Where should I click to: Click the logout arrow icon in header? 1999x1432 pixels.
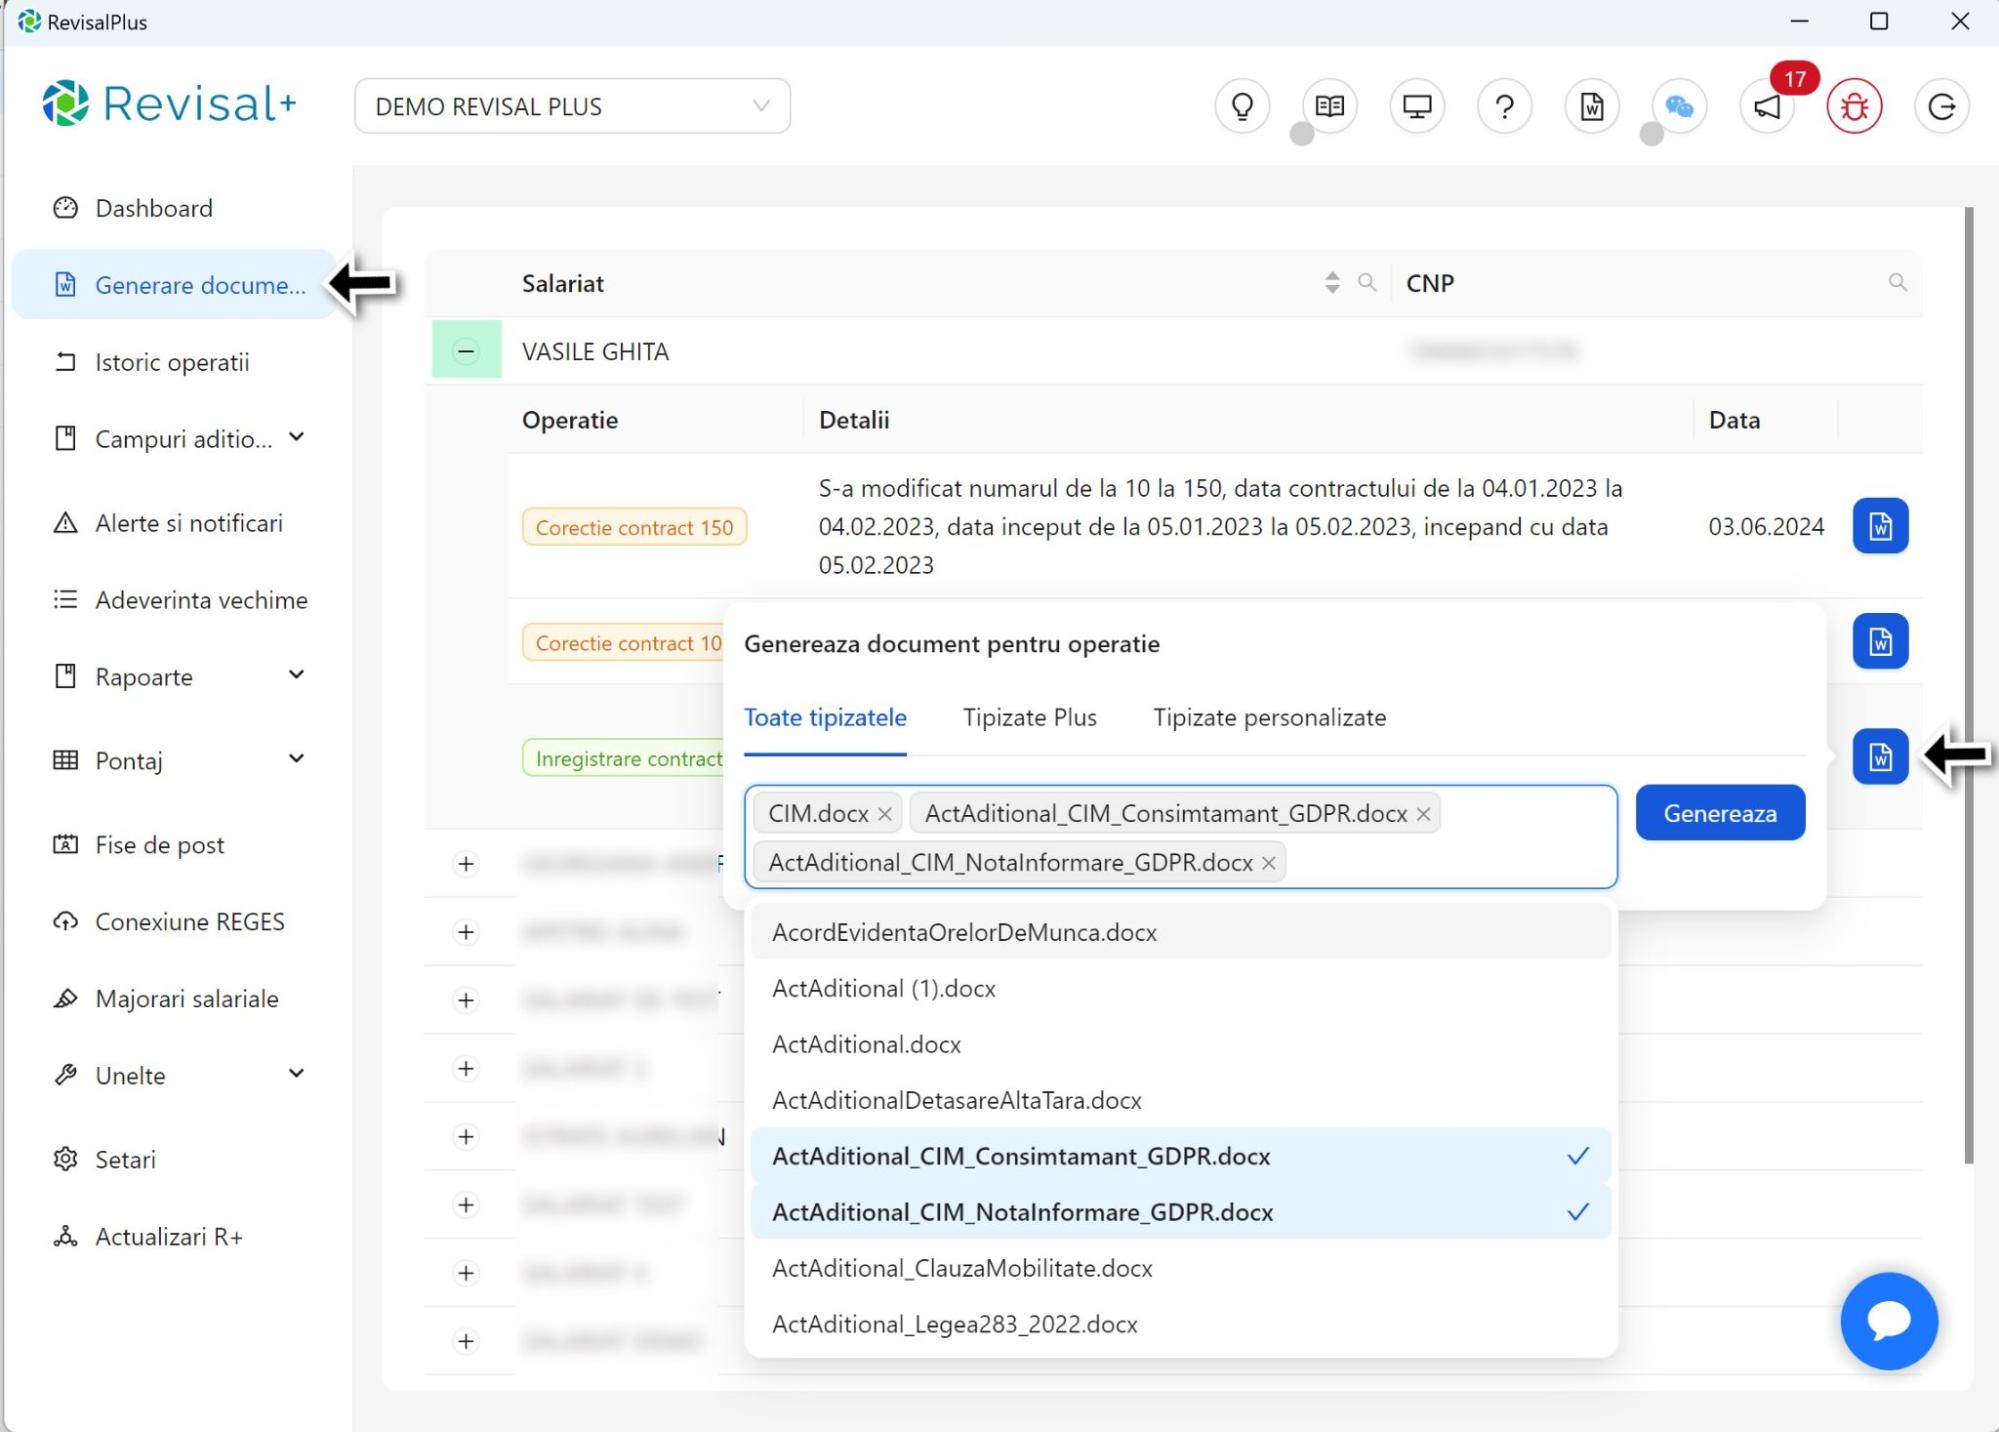(x=1941, y=106)
